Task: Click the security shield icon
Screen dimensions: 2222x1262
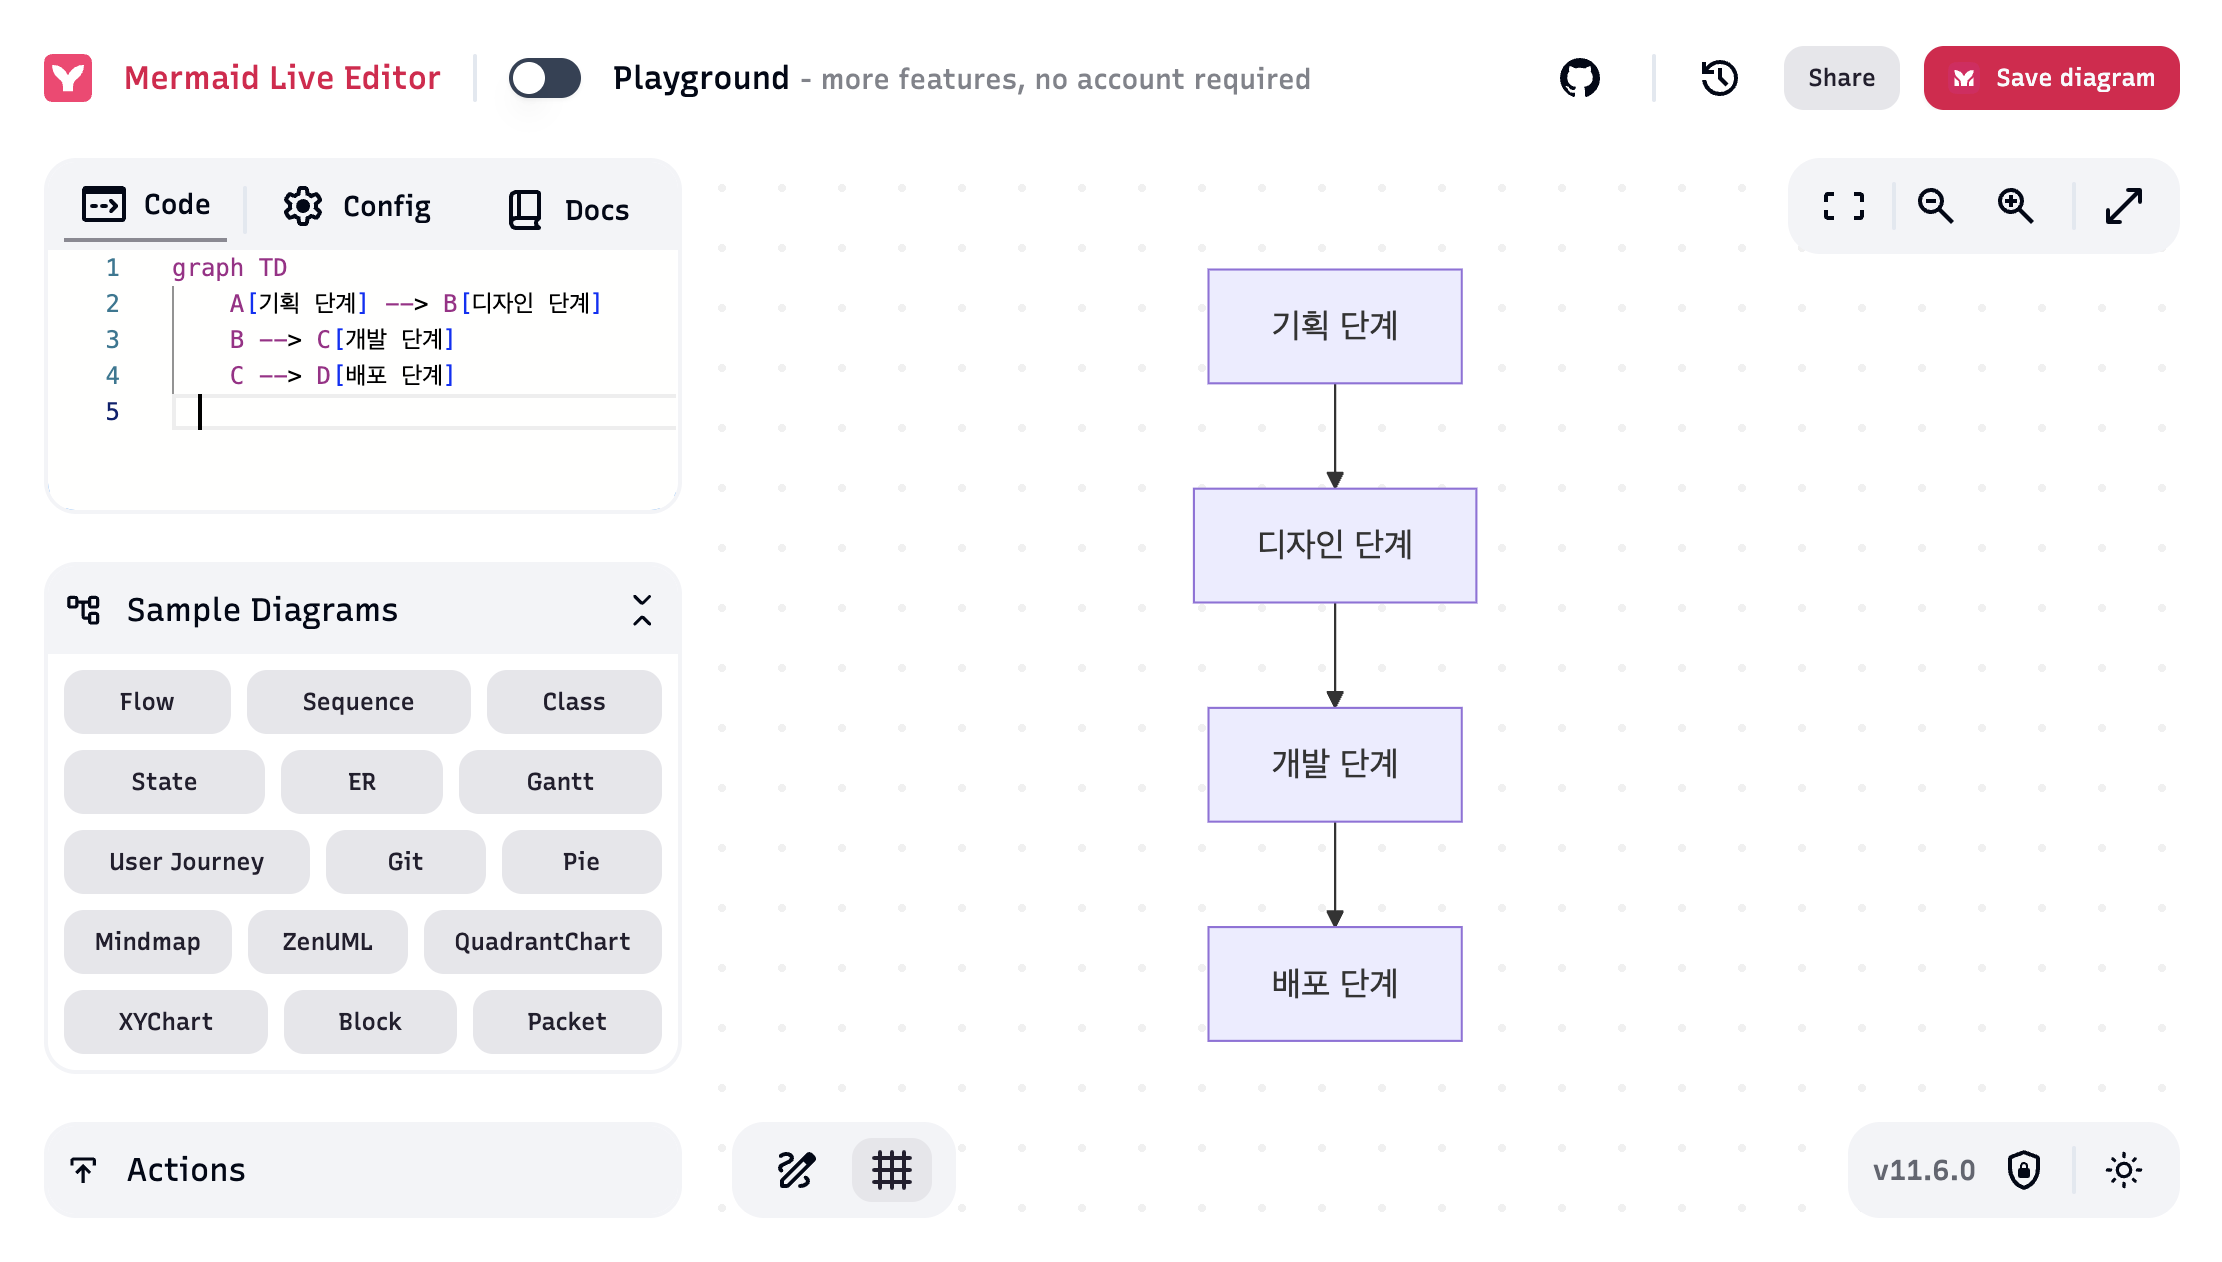Action: (x=2023, y=1170)
